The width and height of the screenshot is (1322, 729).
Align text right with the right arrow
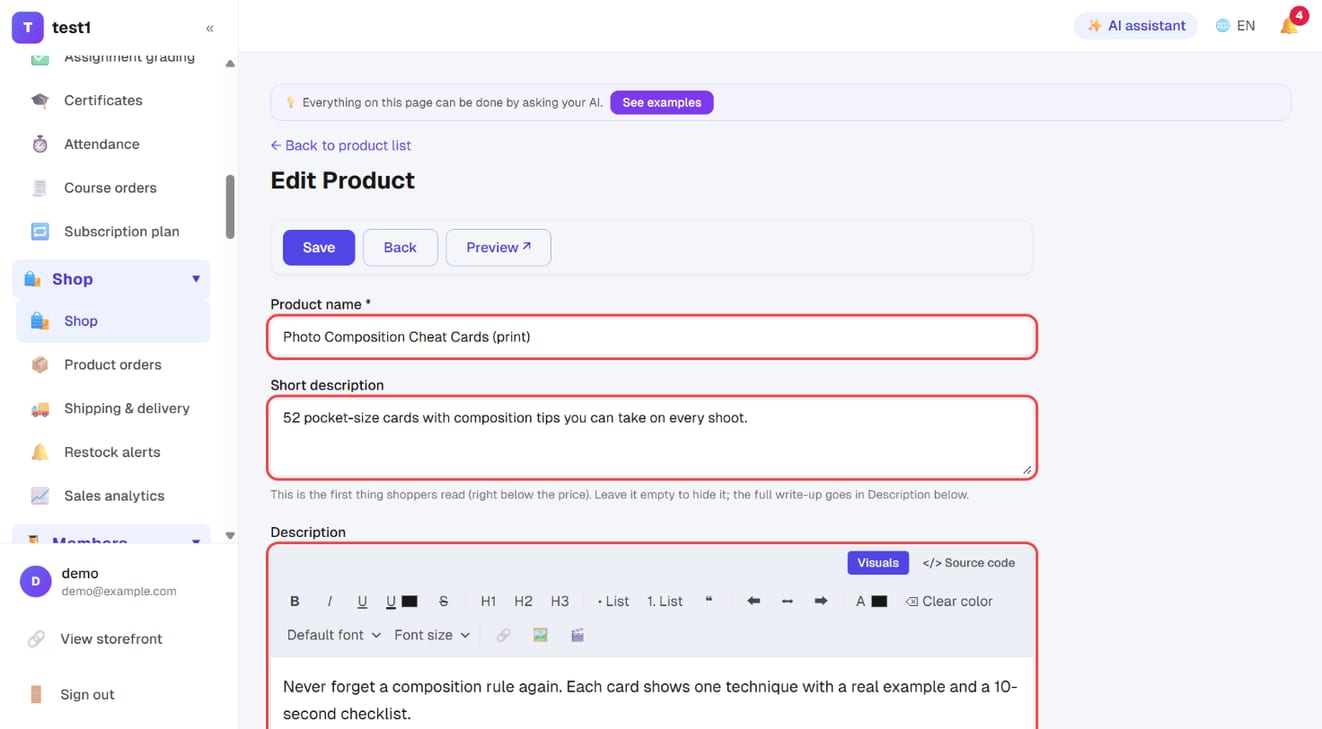[x=821, y=601]
